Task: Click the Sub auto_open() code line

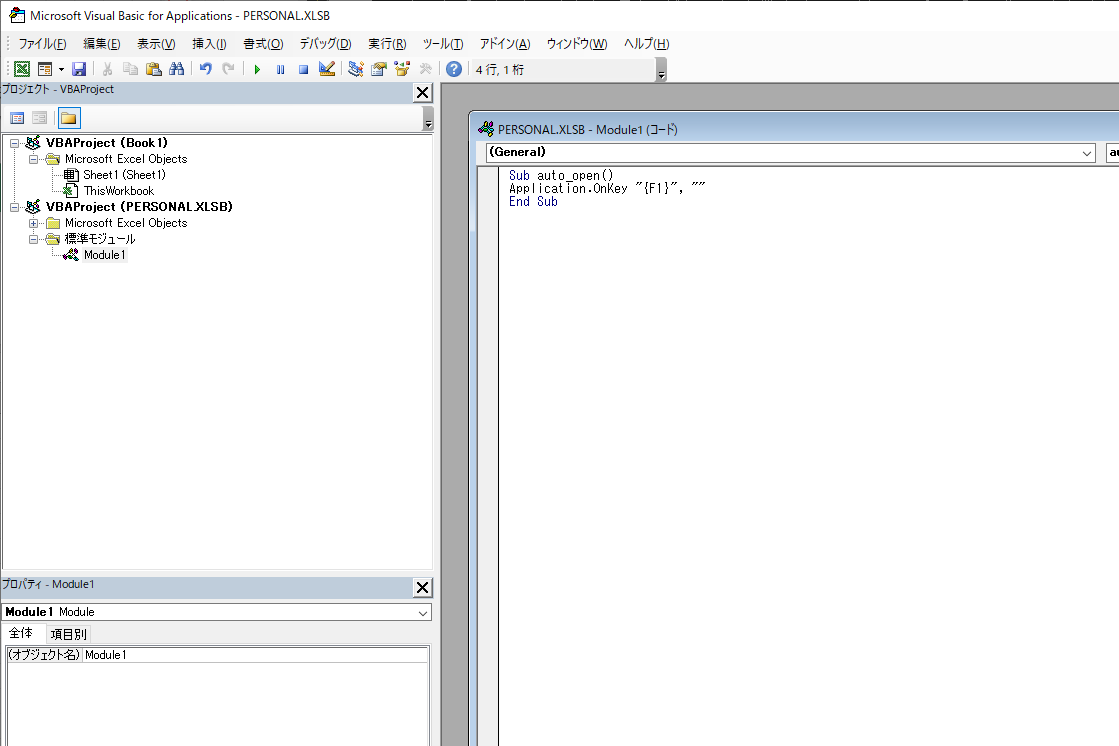Action: tap(561, 176)
